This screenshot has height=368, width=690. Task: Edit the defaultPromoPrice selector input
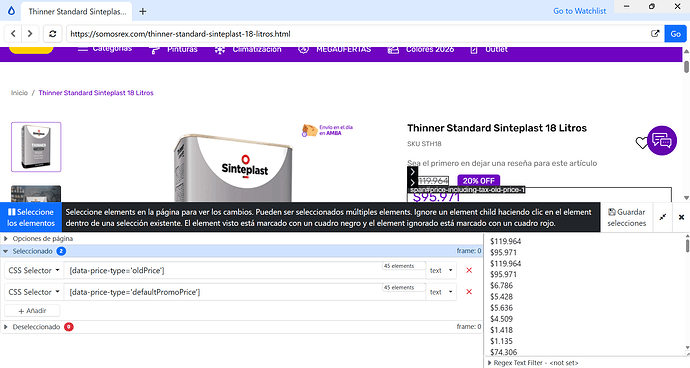[244, 292]
